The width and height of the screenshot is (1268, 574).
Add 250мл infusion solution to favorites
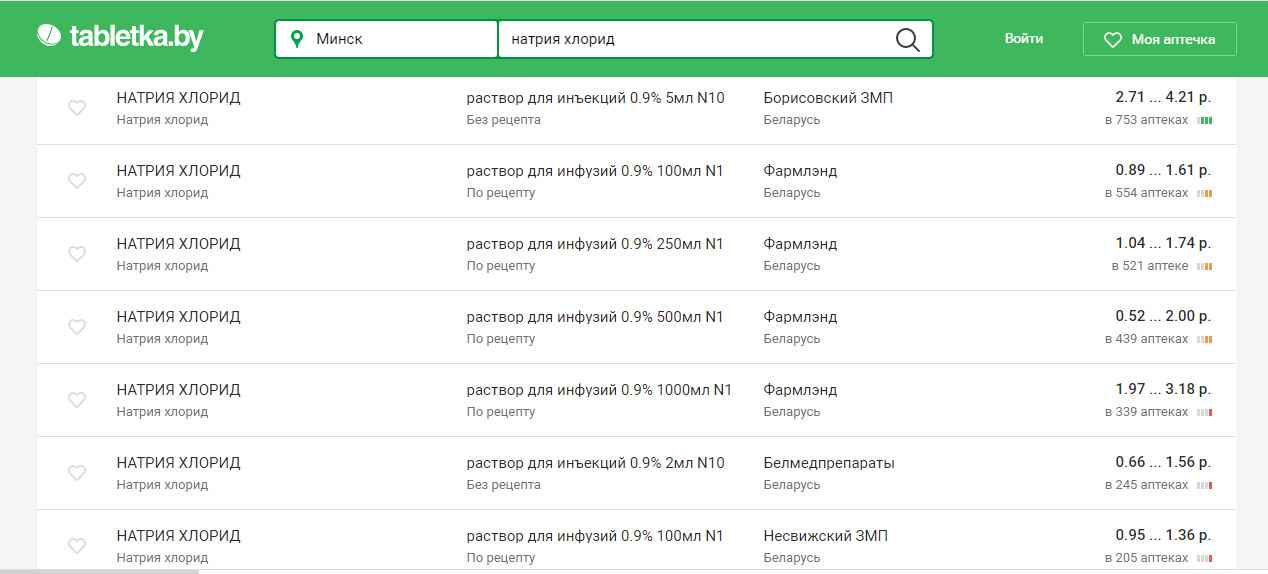pyautogui.click(x=77, y=254)
